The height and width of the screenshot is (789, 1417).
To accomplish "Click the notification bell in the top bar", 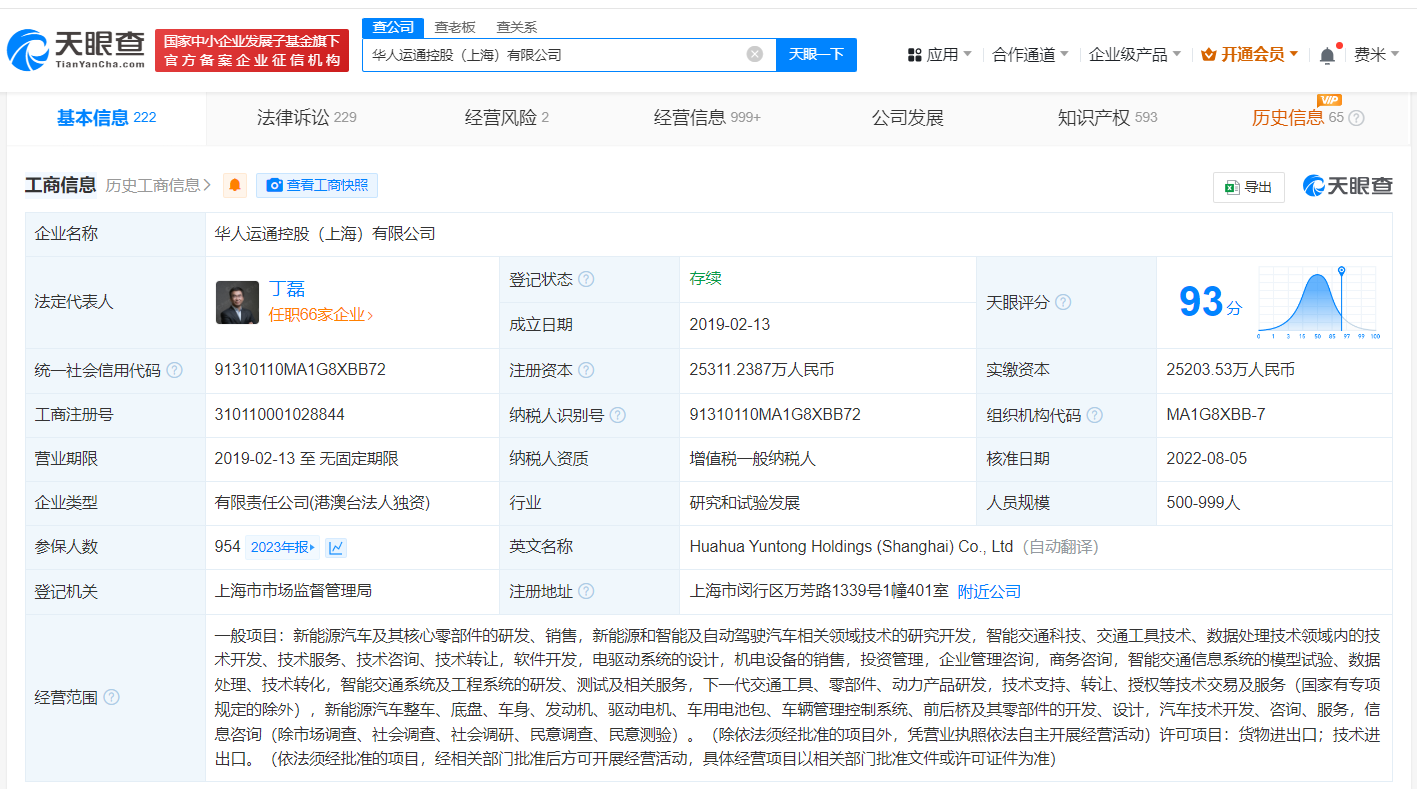I will coord(1327,55).
